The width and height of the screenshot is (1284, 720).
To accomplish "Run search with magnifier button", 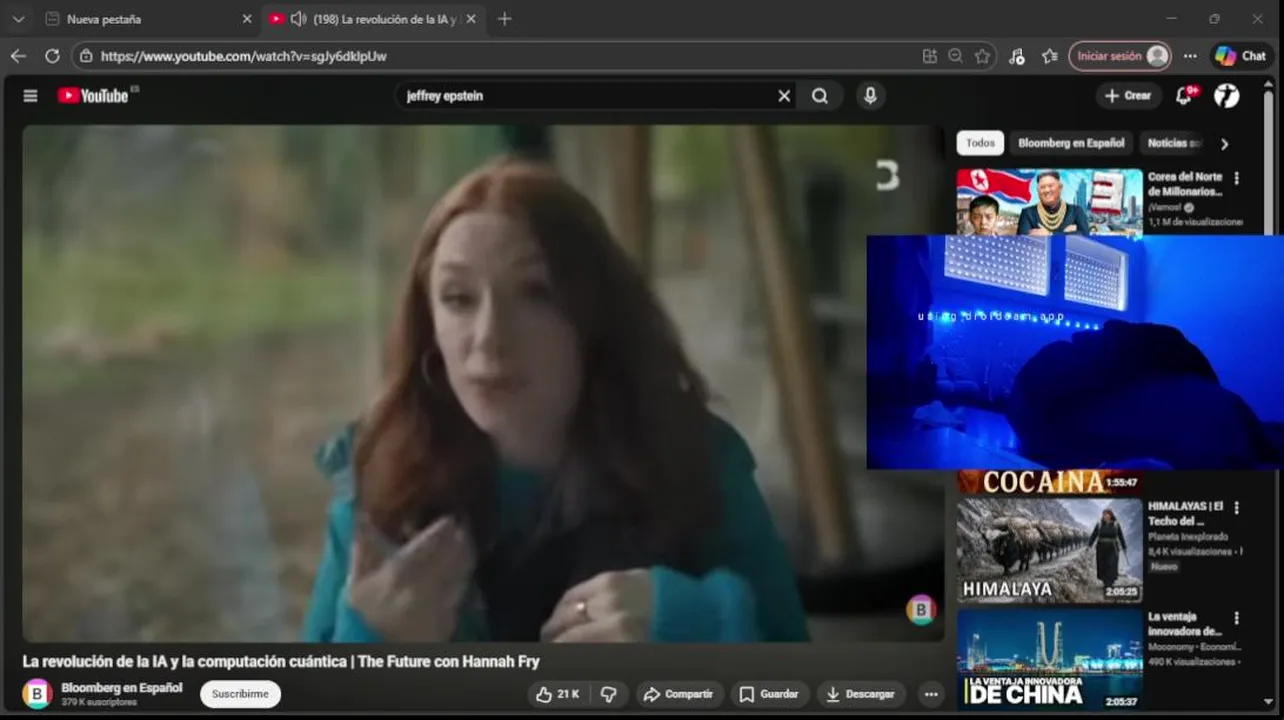I will tap(820, 96).
